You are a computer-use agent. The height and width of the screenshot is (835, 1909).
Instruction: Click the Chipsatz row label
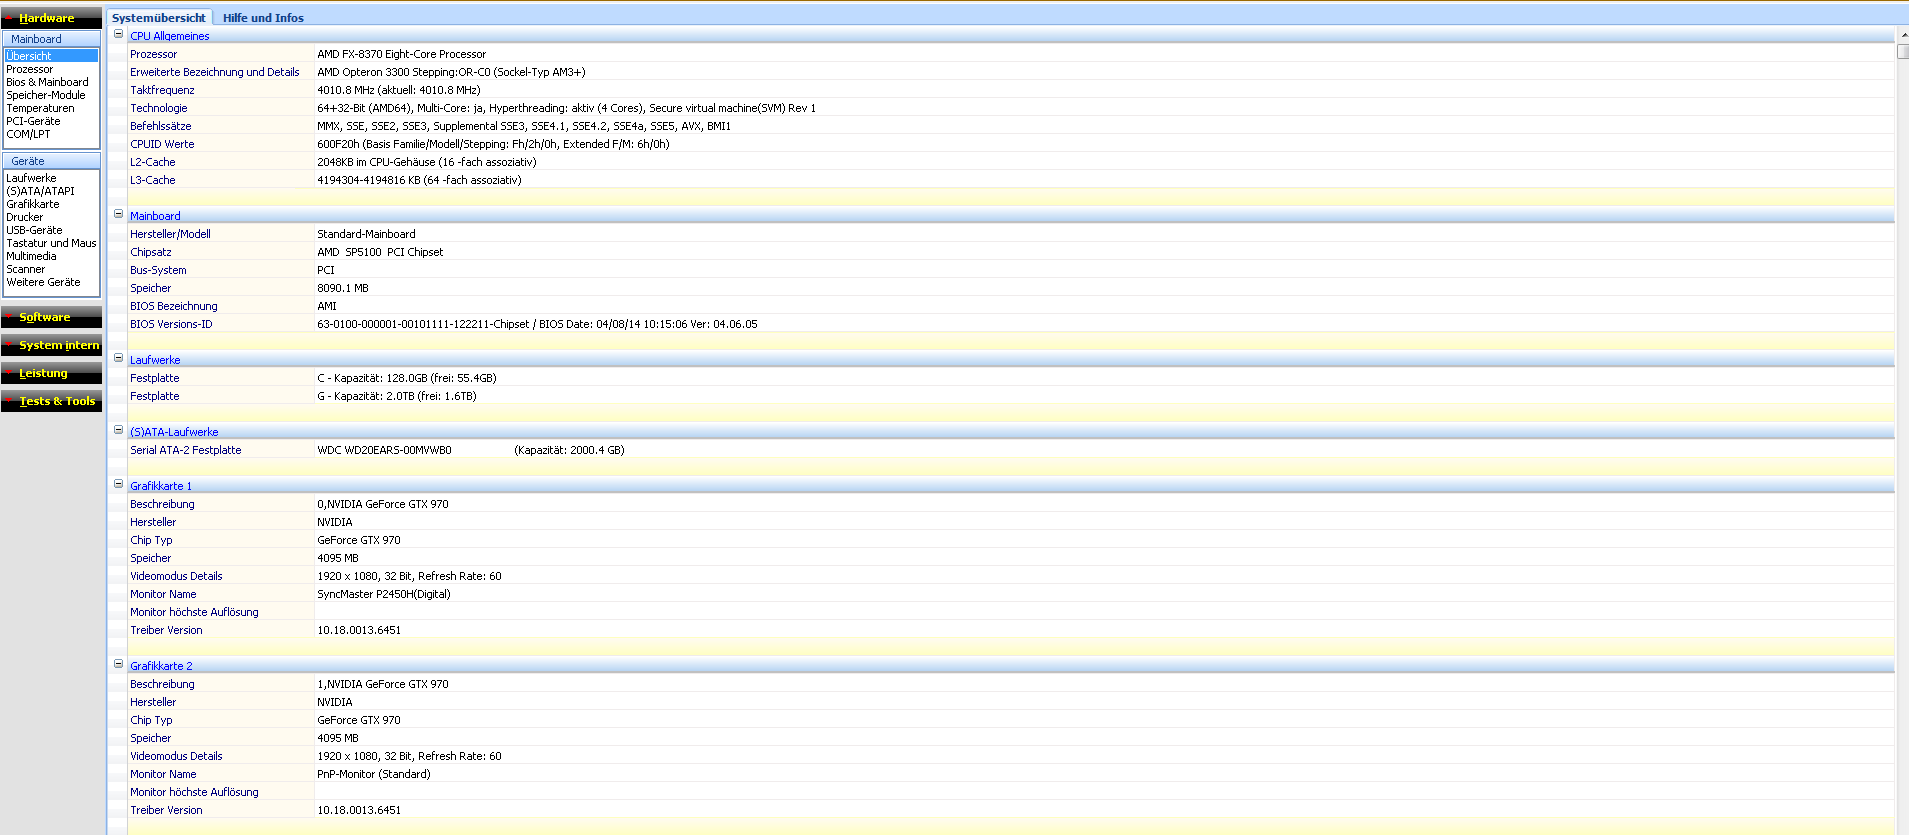click(150, 252)
